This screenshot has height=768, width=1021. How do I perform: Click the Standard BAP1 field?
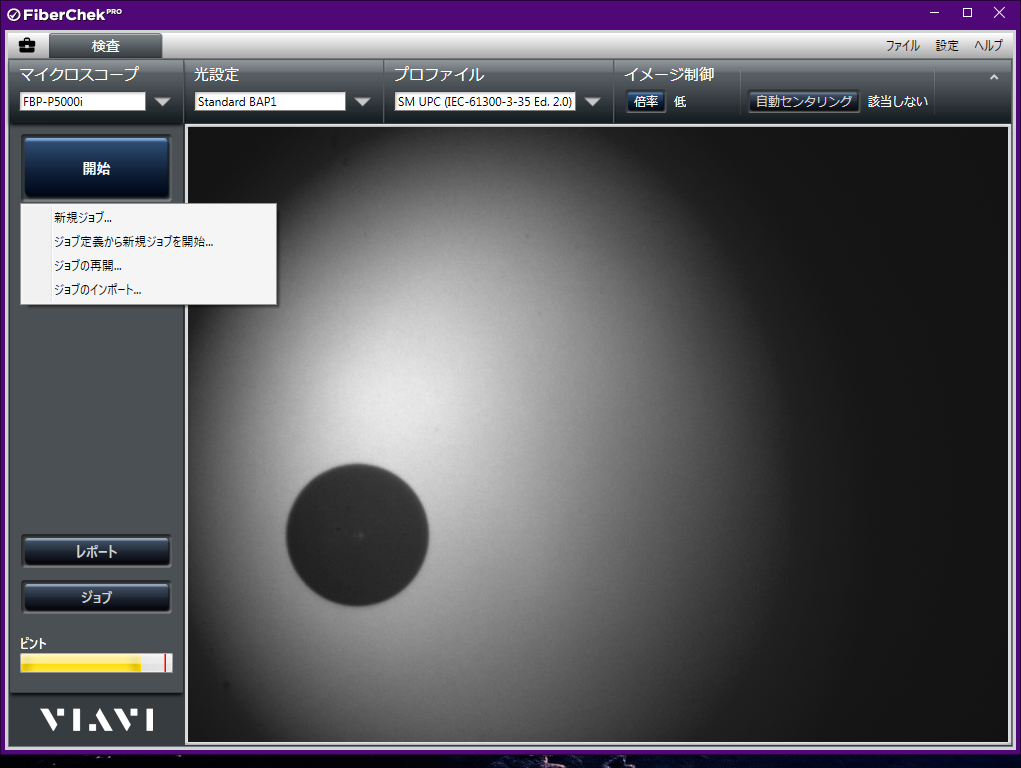[x=270, y=102]
